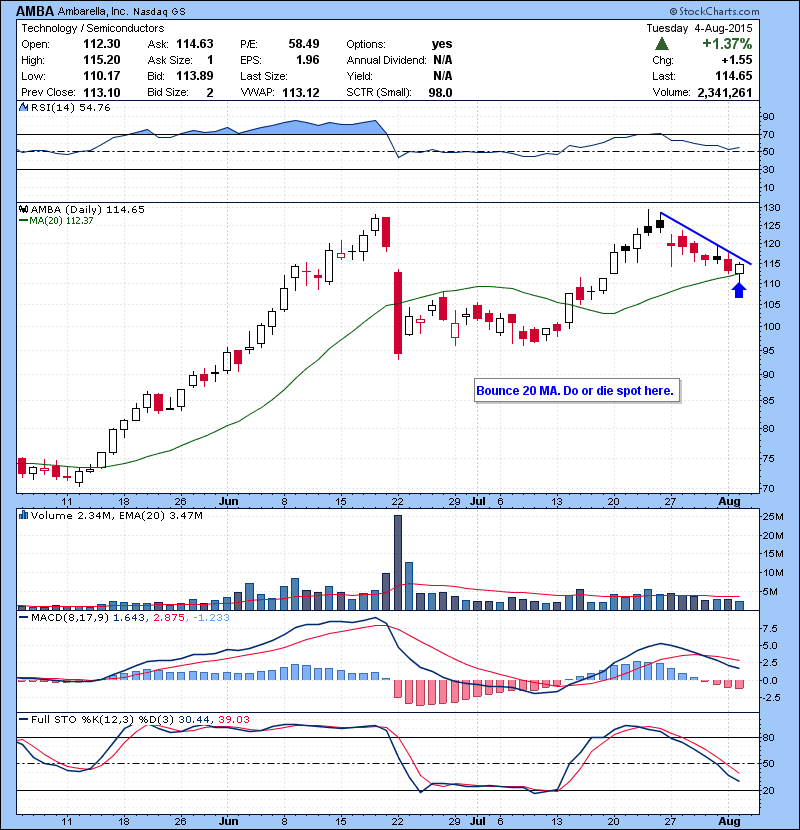Click the Nasdaq GS exchange label
Screen dimensions: 800x830
(x=159, y=12)
